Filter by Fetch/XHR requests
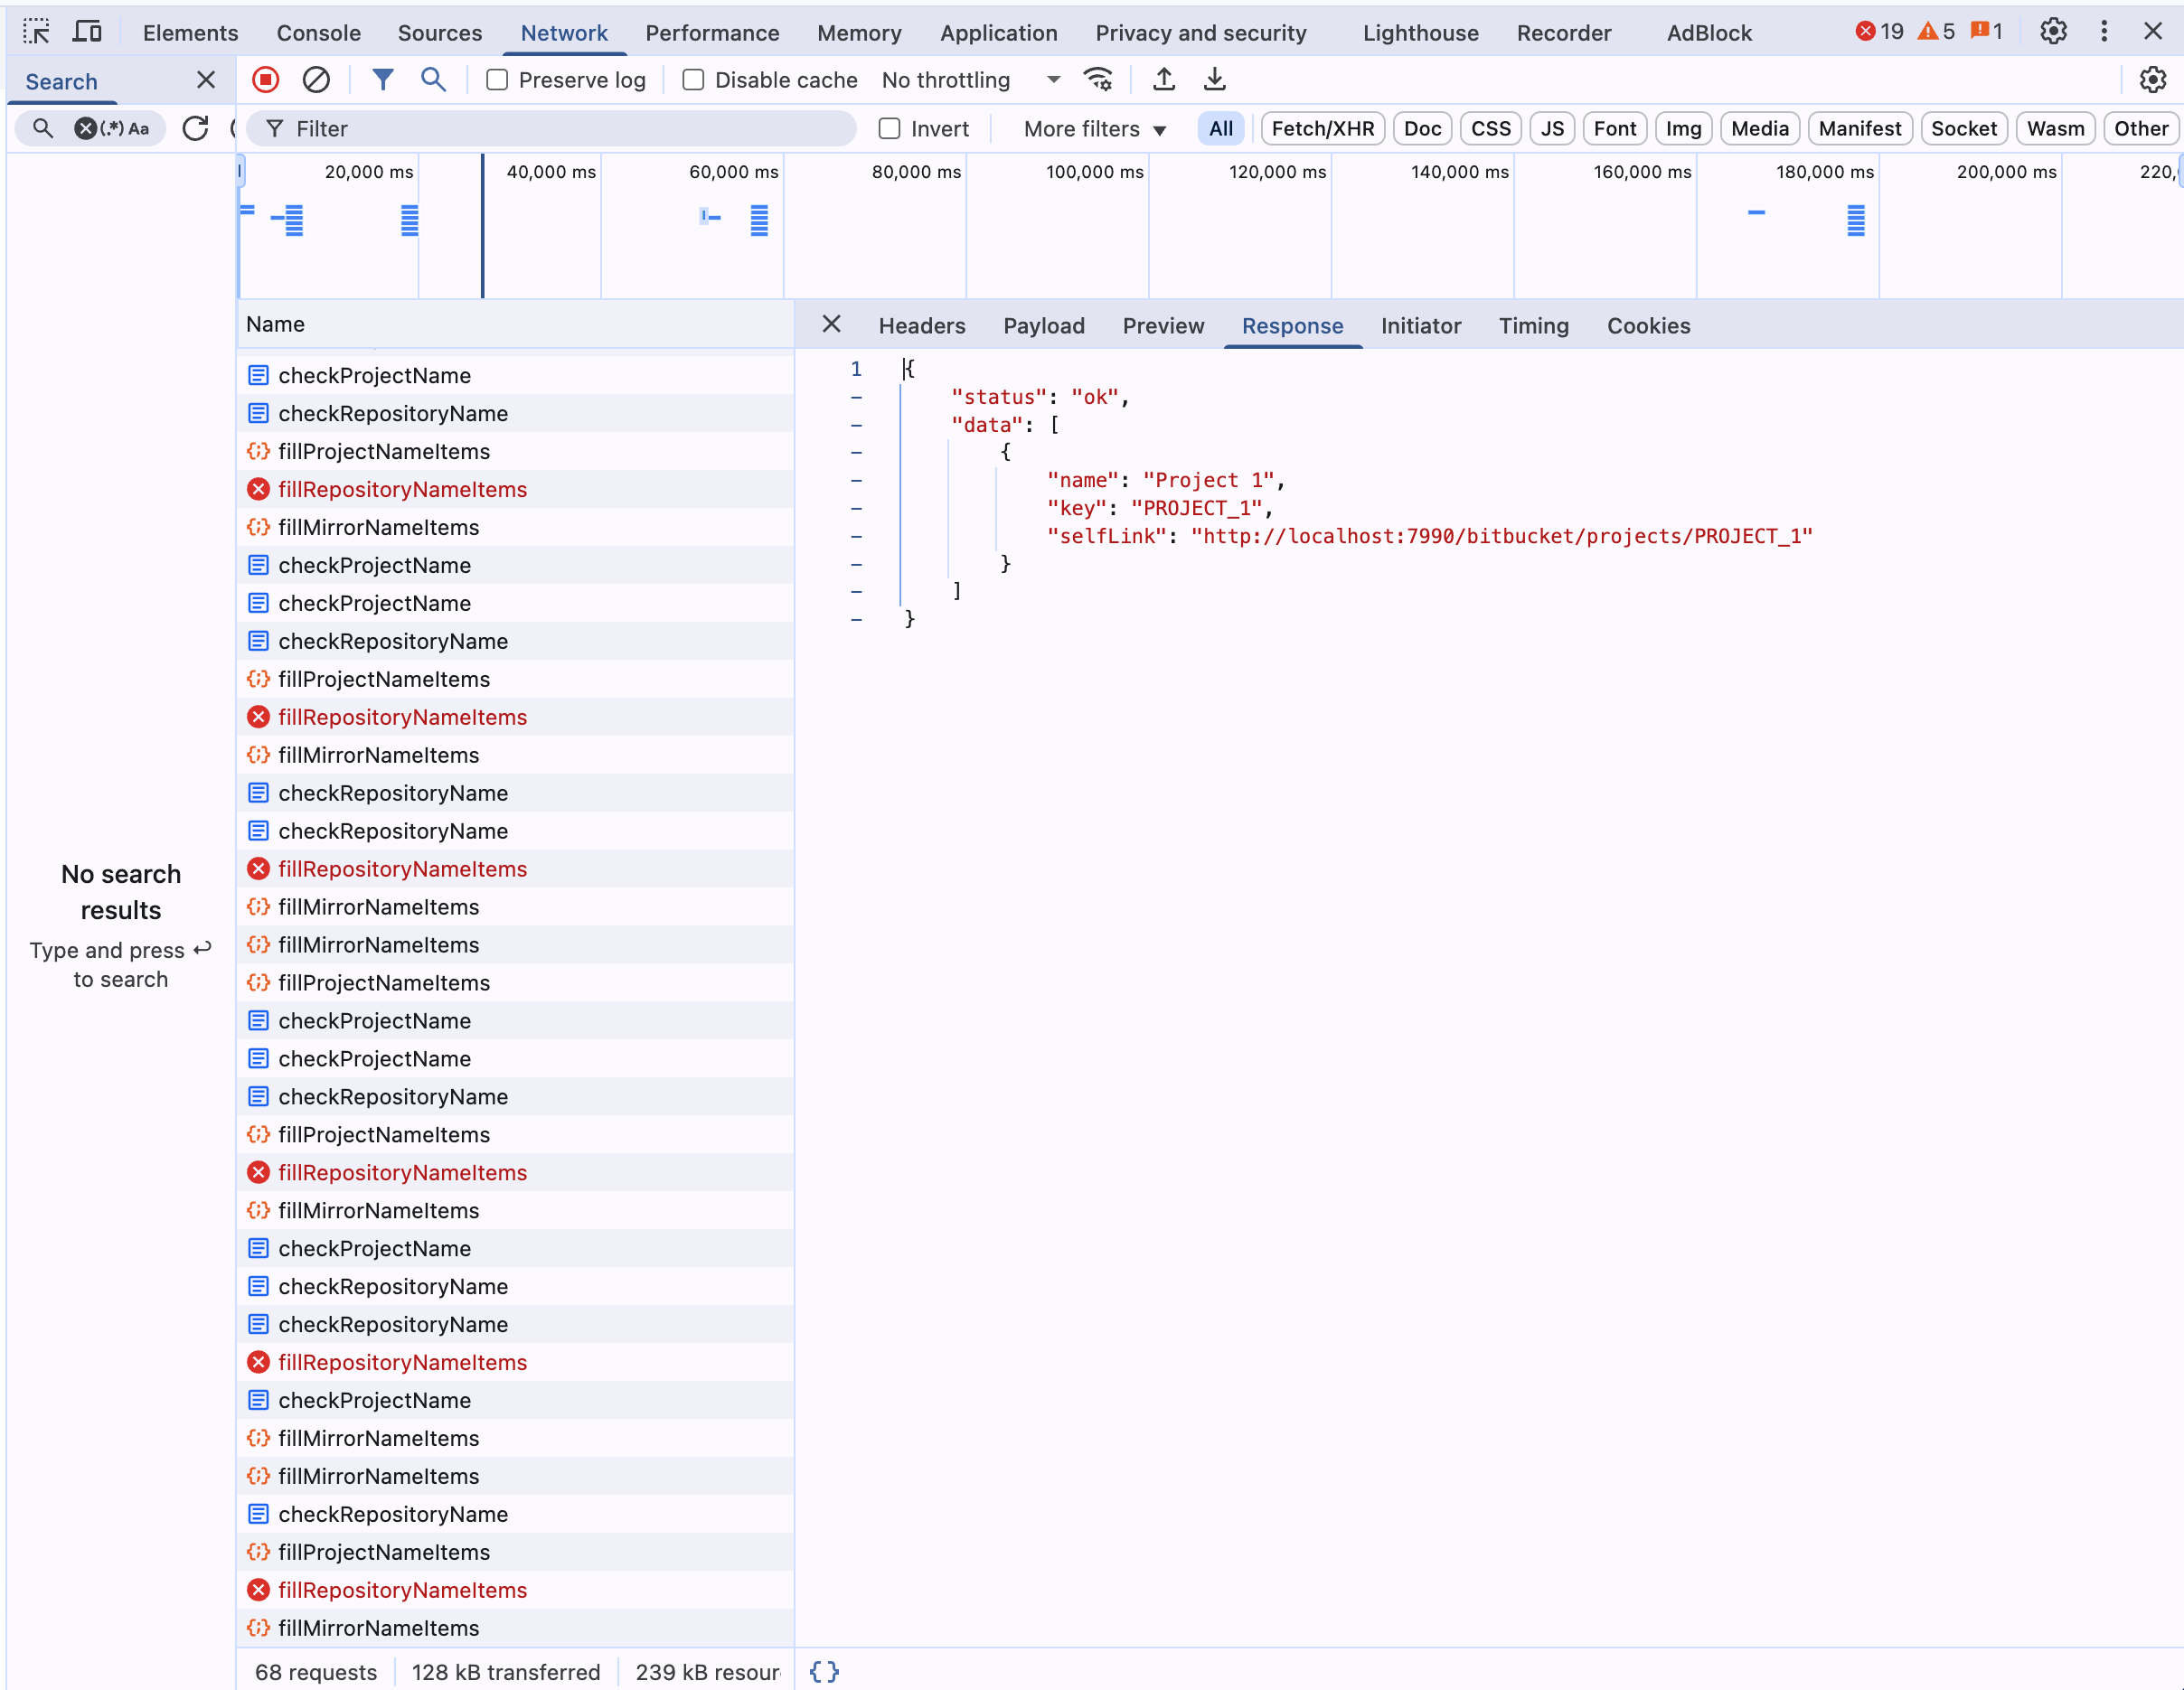This screenshot has width=2184, height=1690. pos(1322,128)
